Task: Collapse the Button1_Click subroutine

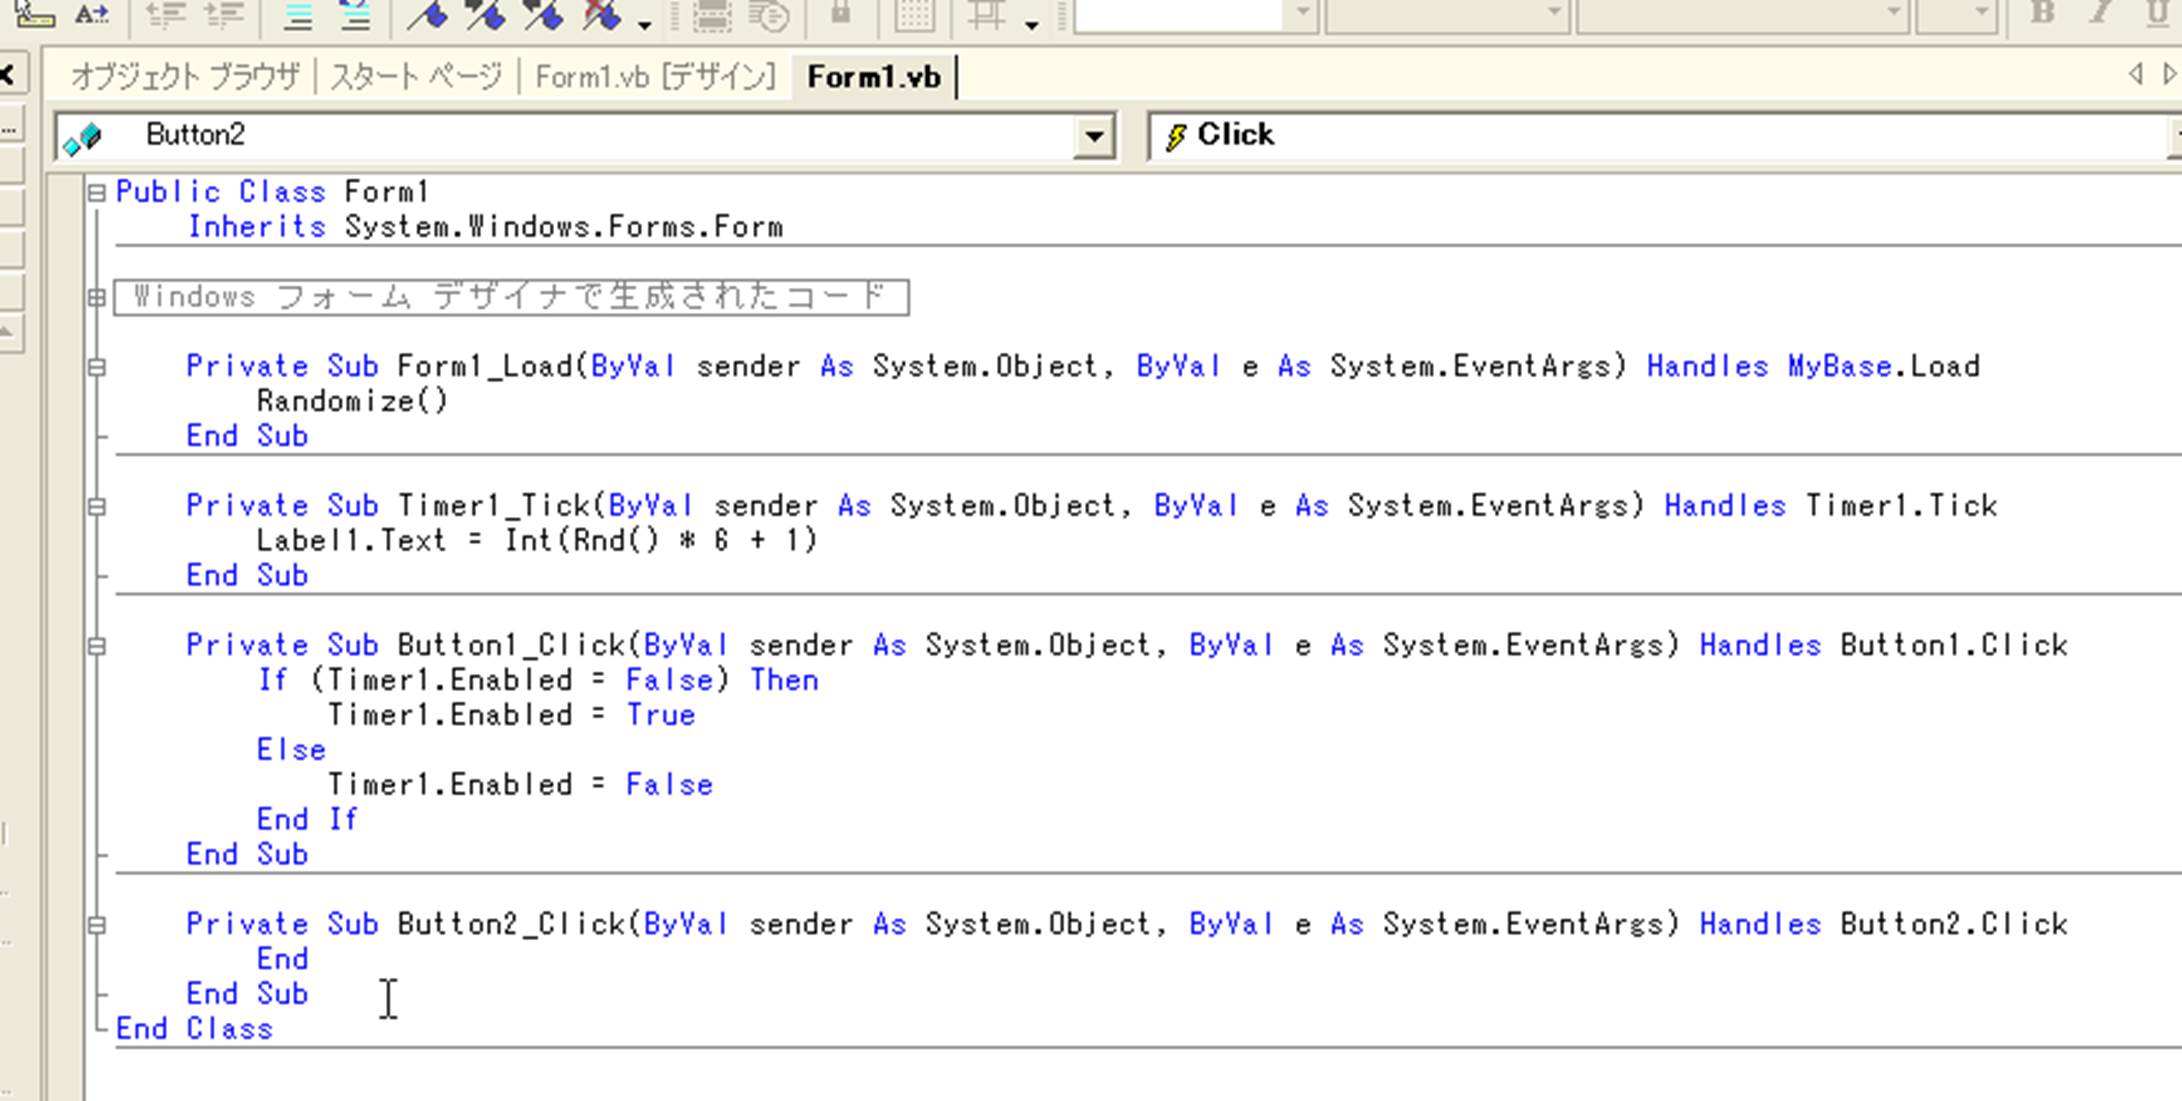Action: pos(97,646)
